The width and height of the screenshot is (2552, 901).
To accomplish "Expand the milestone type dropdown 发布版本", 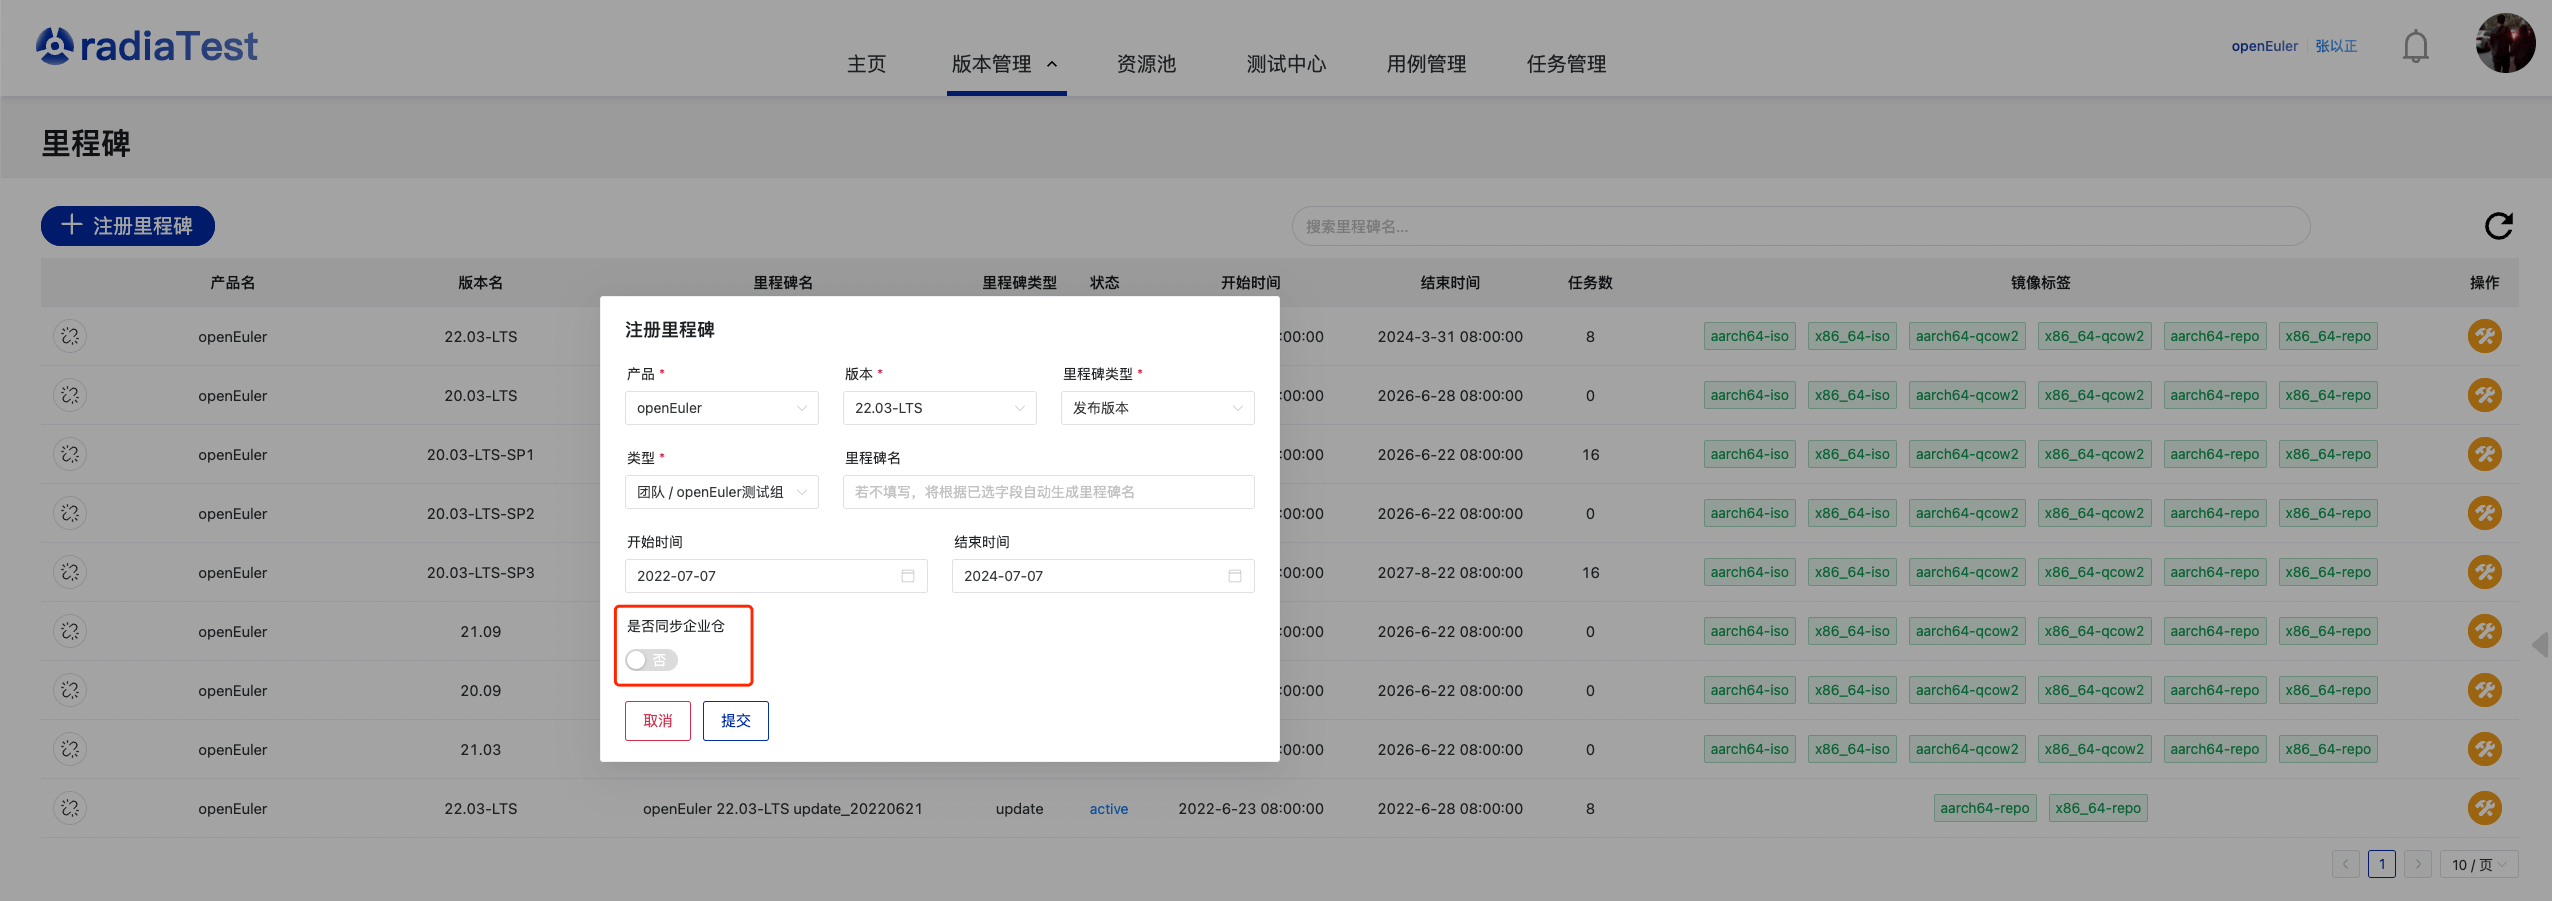I will [x=1157, y=408].
